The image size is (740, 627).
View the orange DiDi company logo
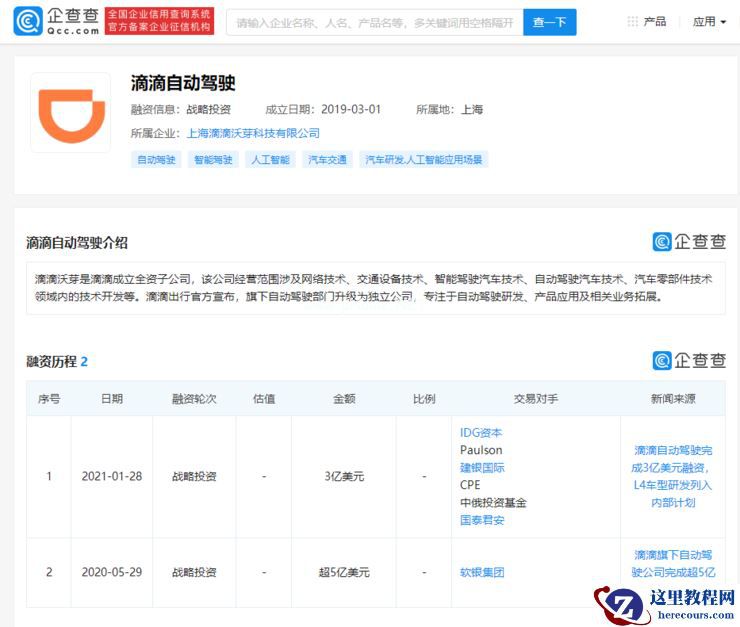(71, 113)
